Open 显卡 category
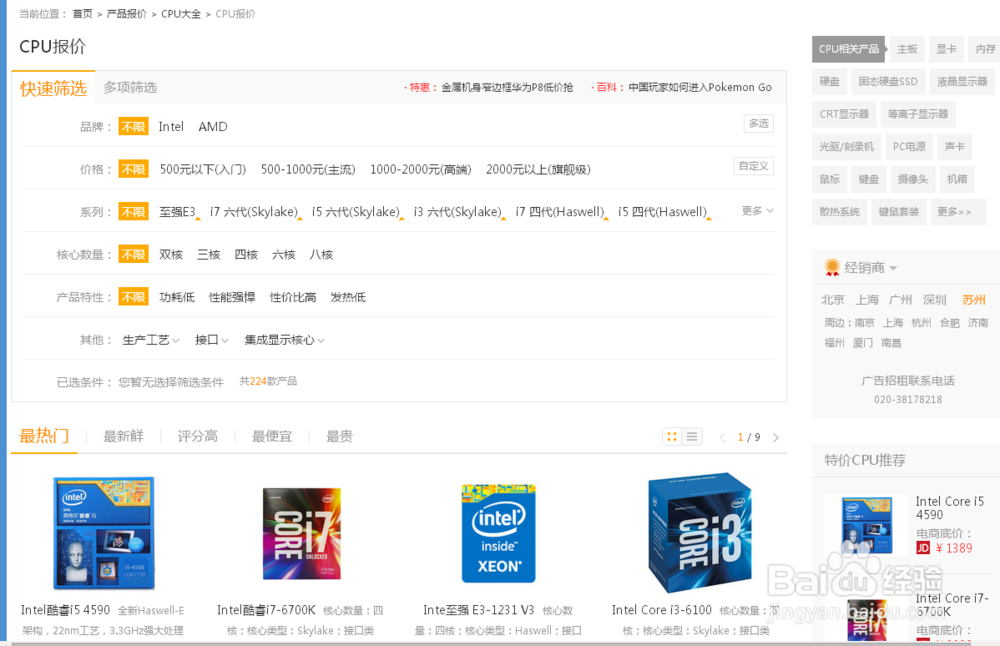The width and height of the screenshot is (1000, 646). tap(946, 49)
